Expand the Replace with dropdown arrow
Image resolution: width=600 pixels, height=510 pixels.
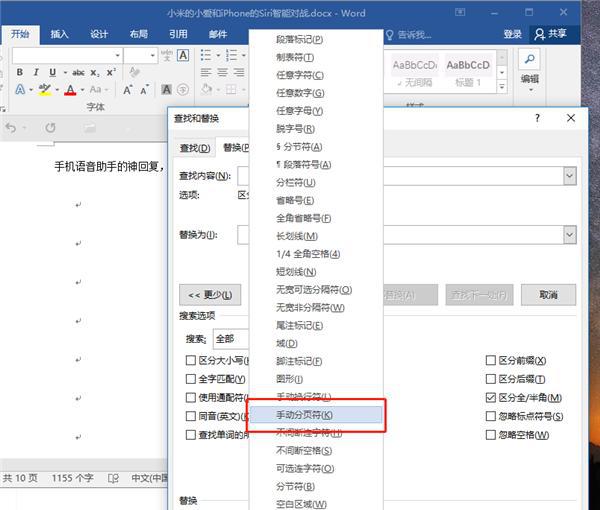pyautogui.click(x=569, y=235)
